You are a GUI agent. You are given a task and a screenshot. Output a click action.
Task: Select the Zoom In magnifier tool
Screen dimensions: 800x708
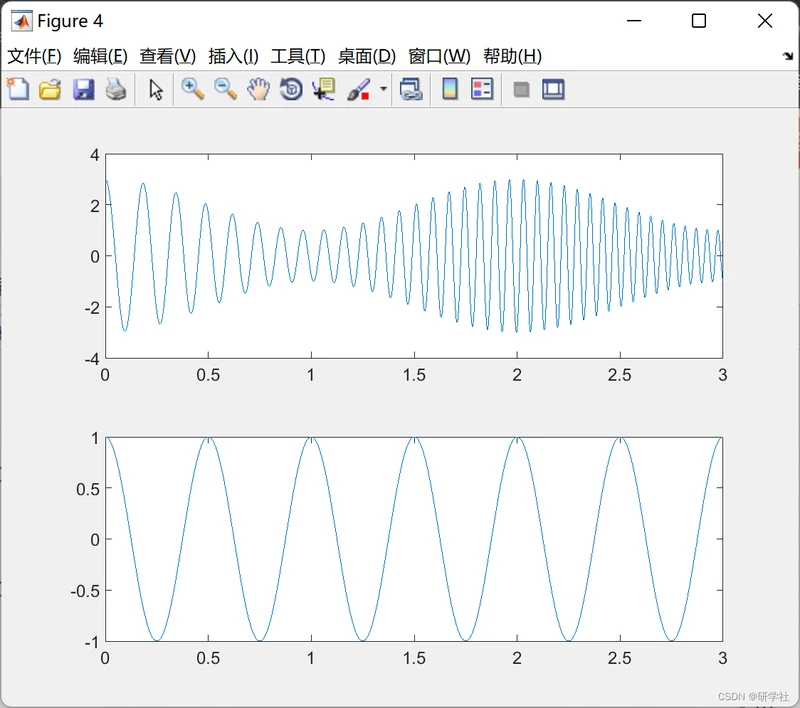193,89
